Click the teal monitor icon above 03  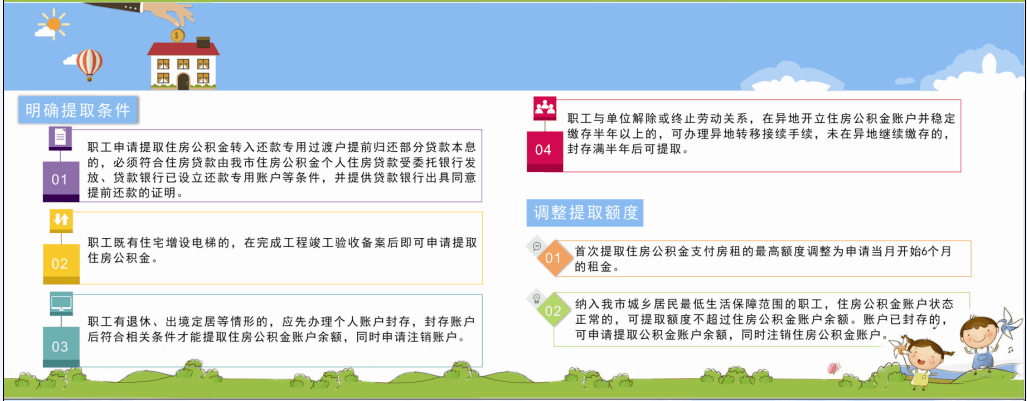(60, 301)
